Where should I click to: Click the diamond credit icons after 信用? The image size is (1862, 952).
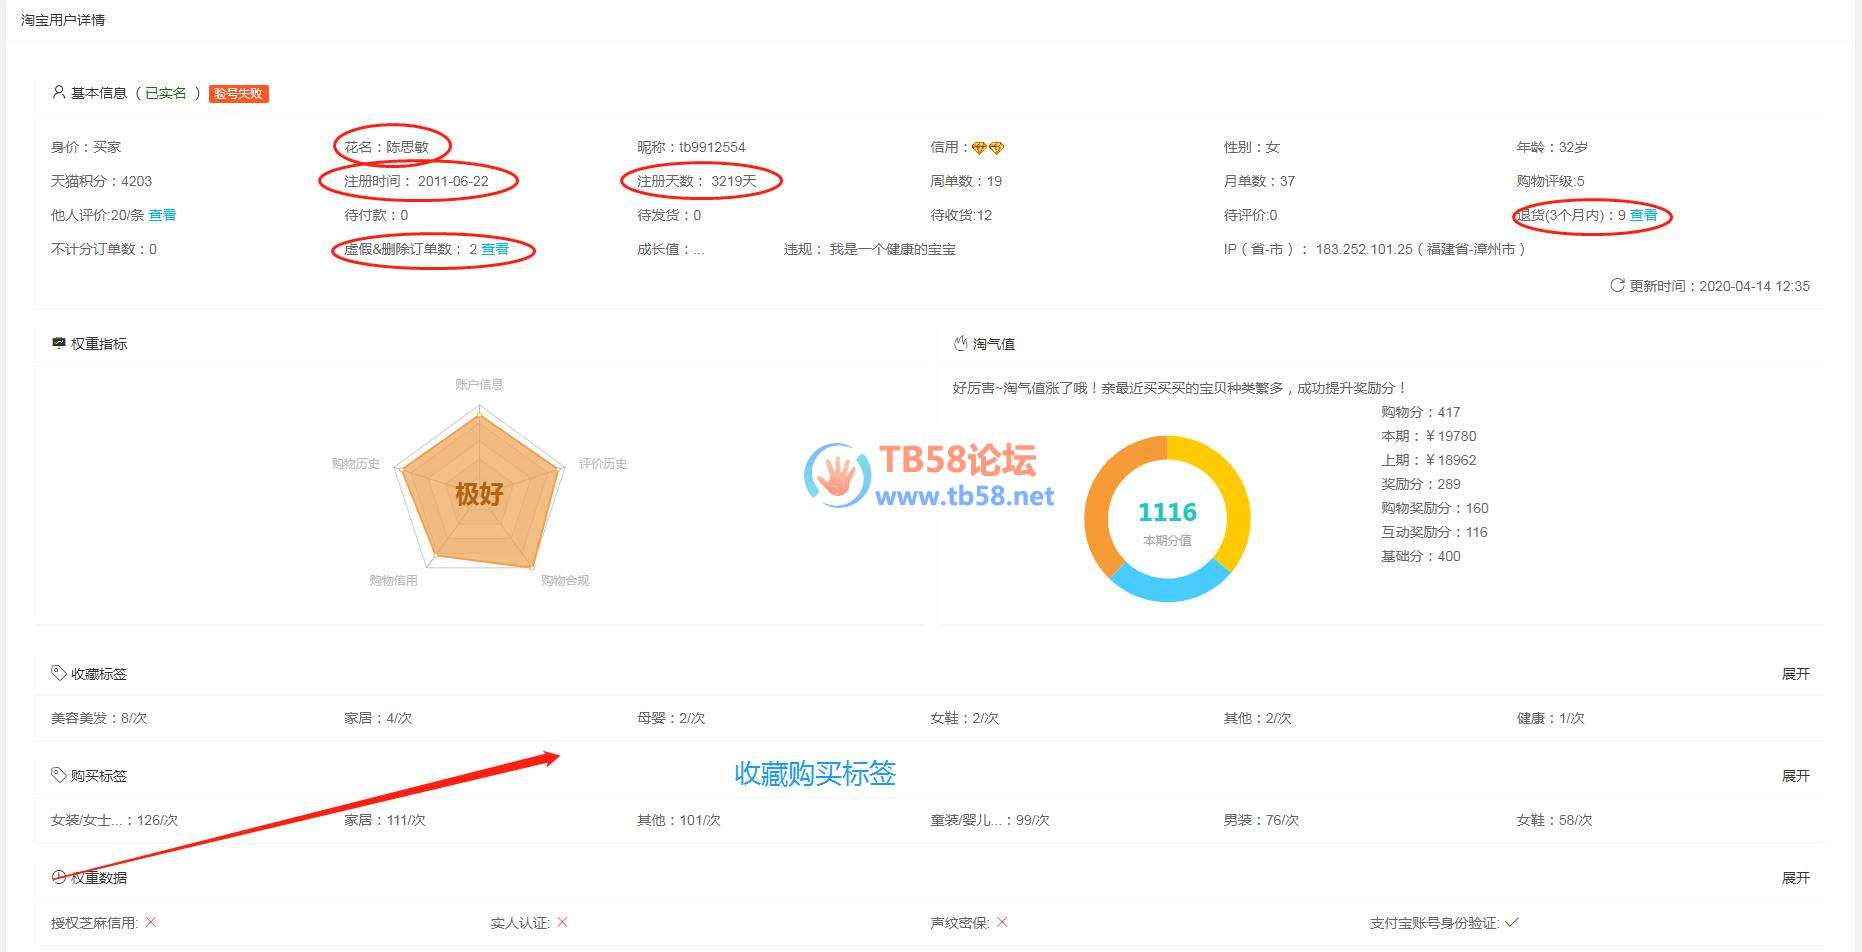(988, 147)
